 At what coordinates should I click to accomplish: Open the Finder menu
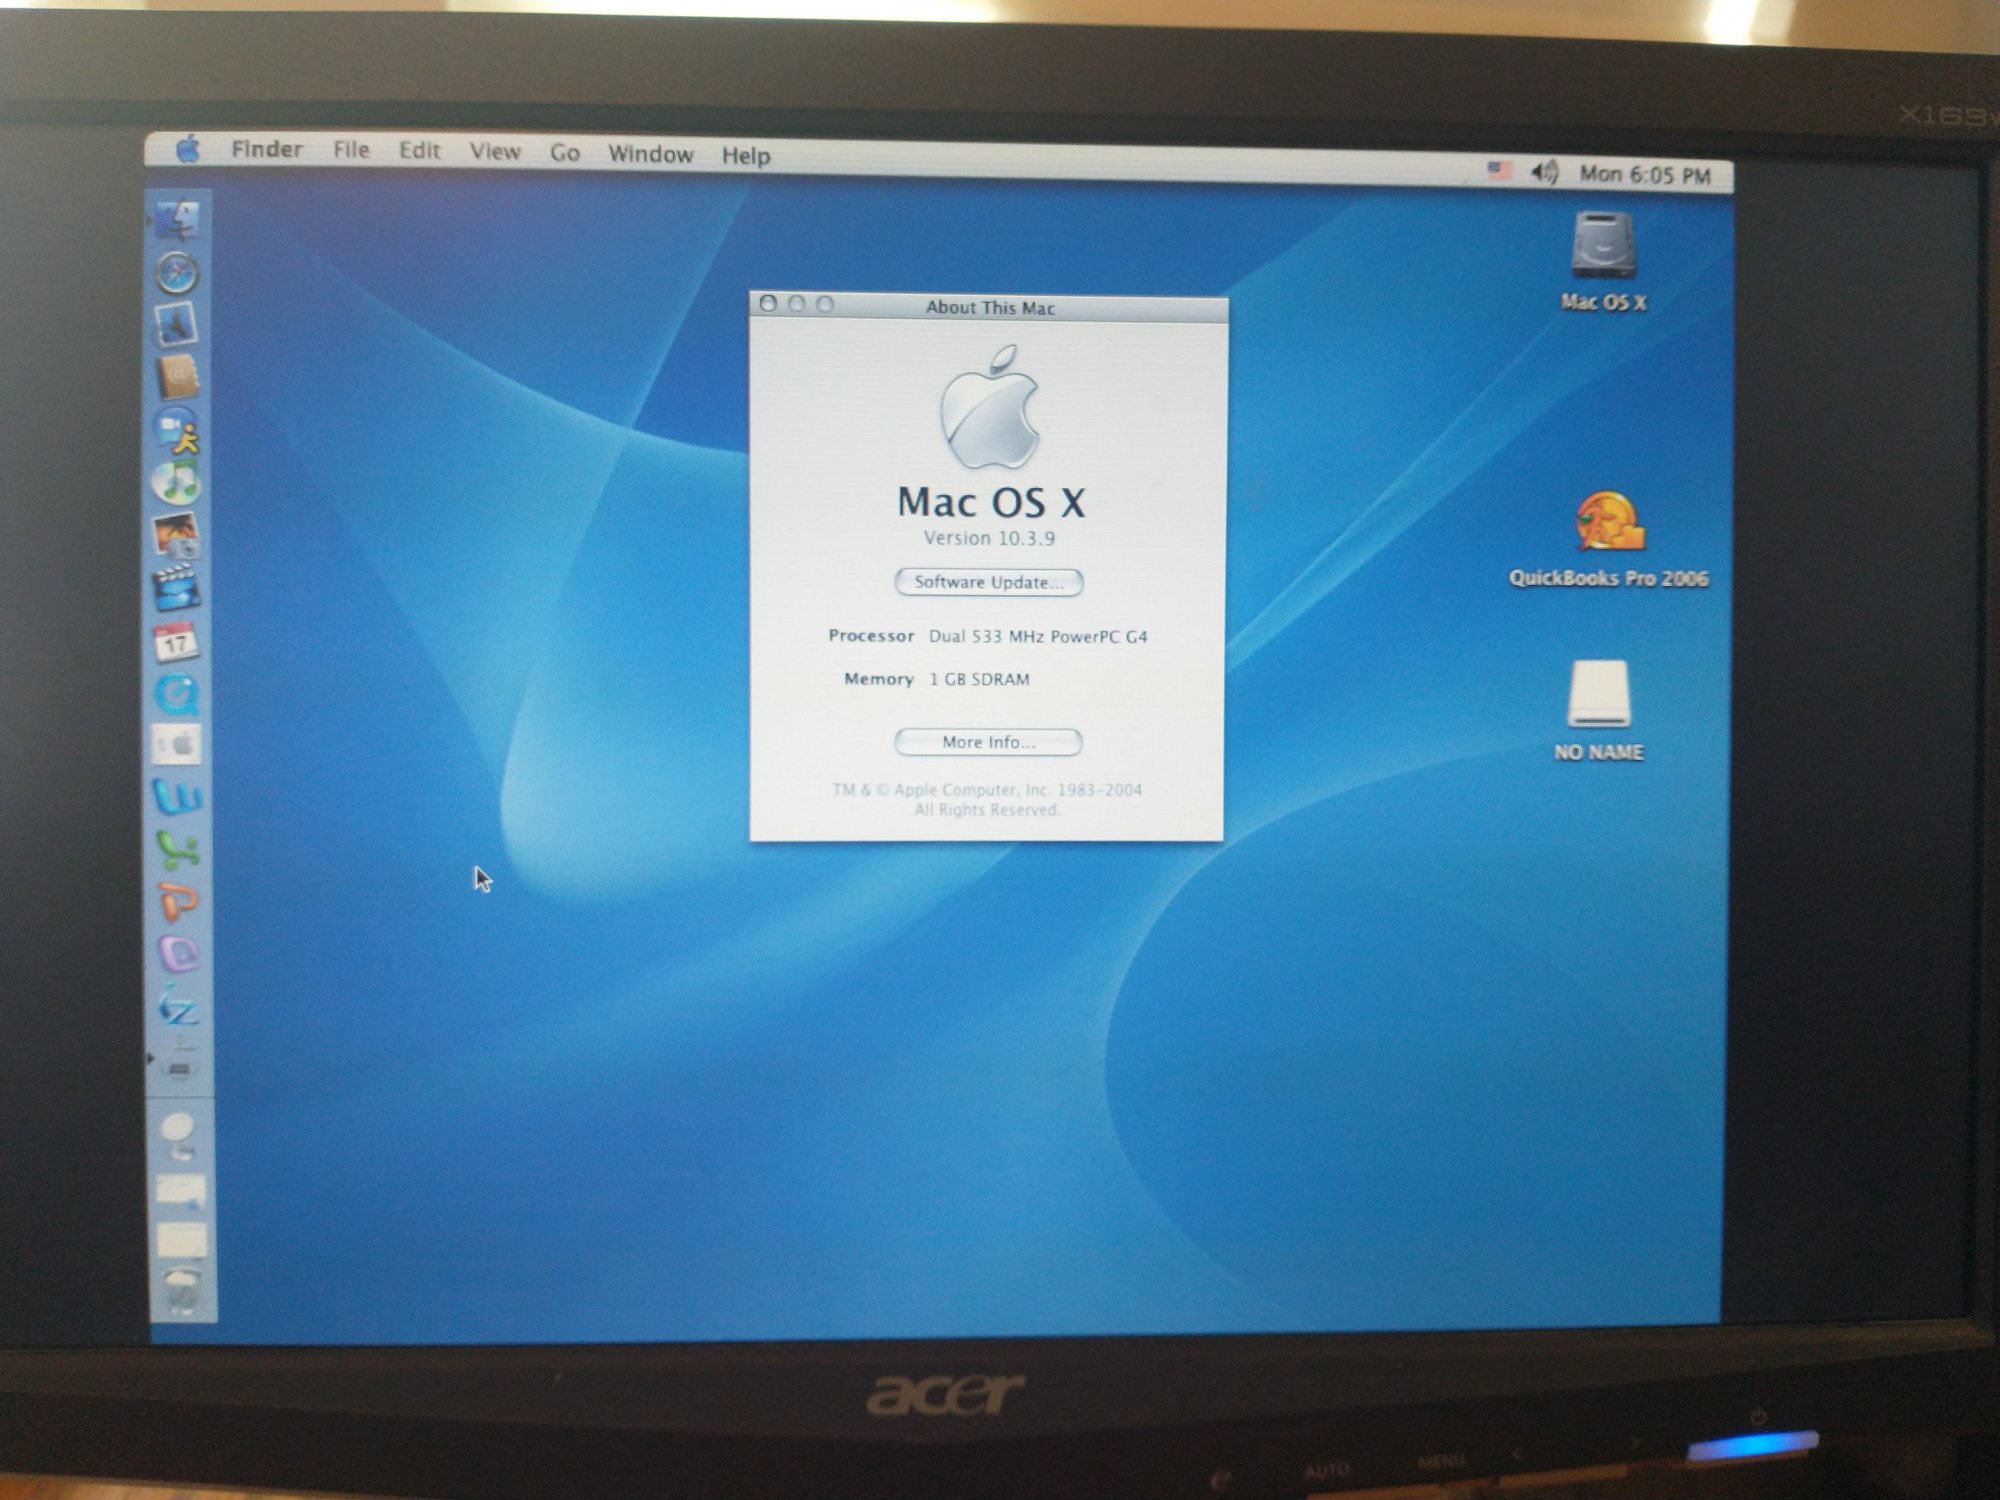[x=267, y=149]
